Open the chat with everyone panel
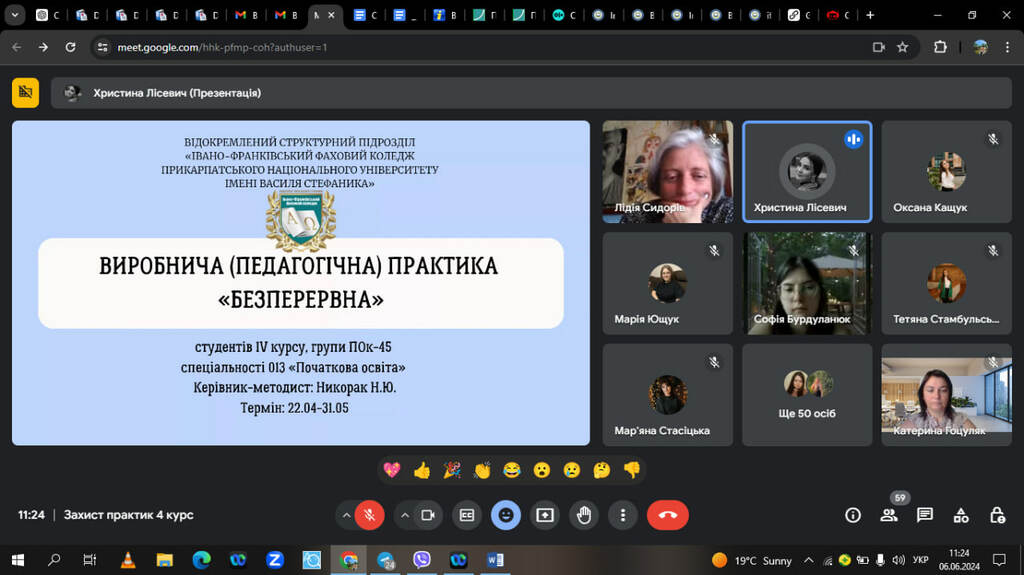Screen dimensions: 1024x575 click(925, 515)
